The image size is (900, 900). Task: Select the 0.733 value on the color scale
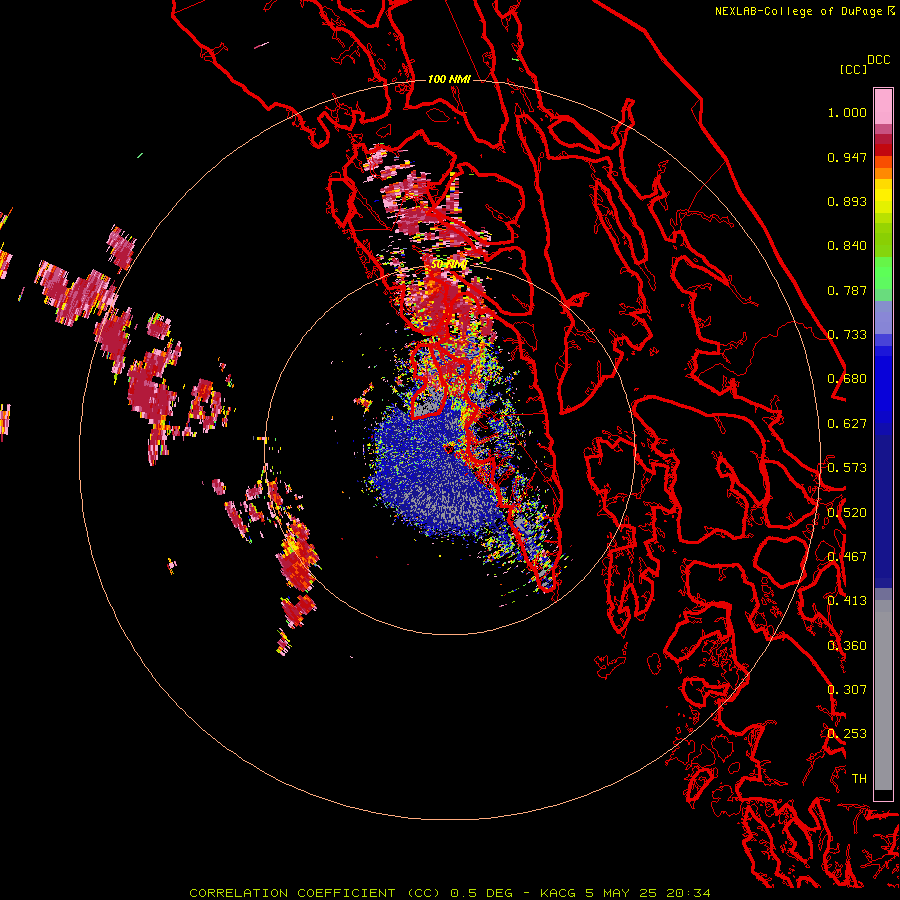(x=847, y=335)
